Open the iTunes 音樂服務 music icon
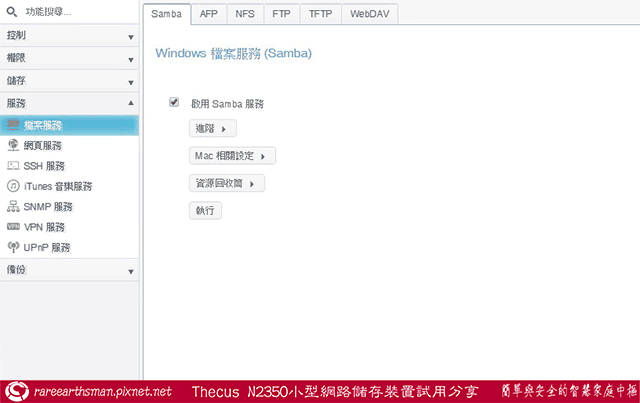The width and height of the screenshot is (640, 403). [x=13, y=186]
